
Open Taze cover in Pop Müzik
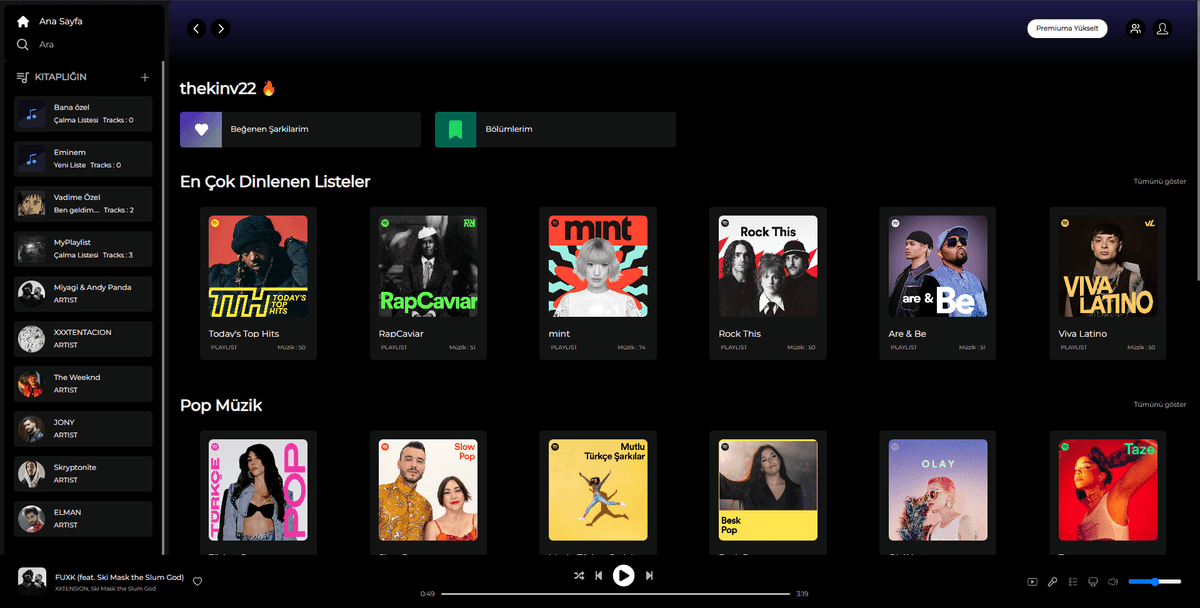coord(1108,490)
